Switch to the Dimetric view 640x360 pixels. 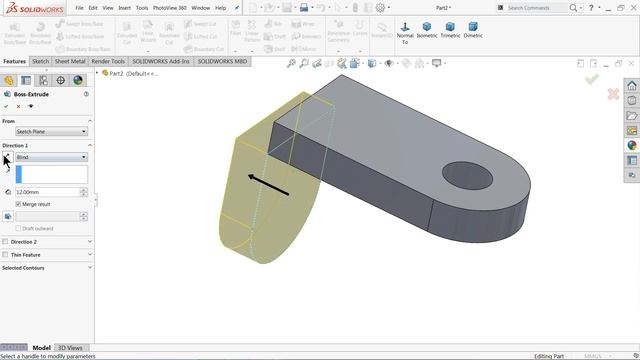pos(473,30)
